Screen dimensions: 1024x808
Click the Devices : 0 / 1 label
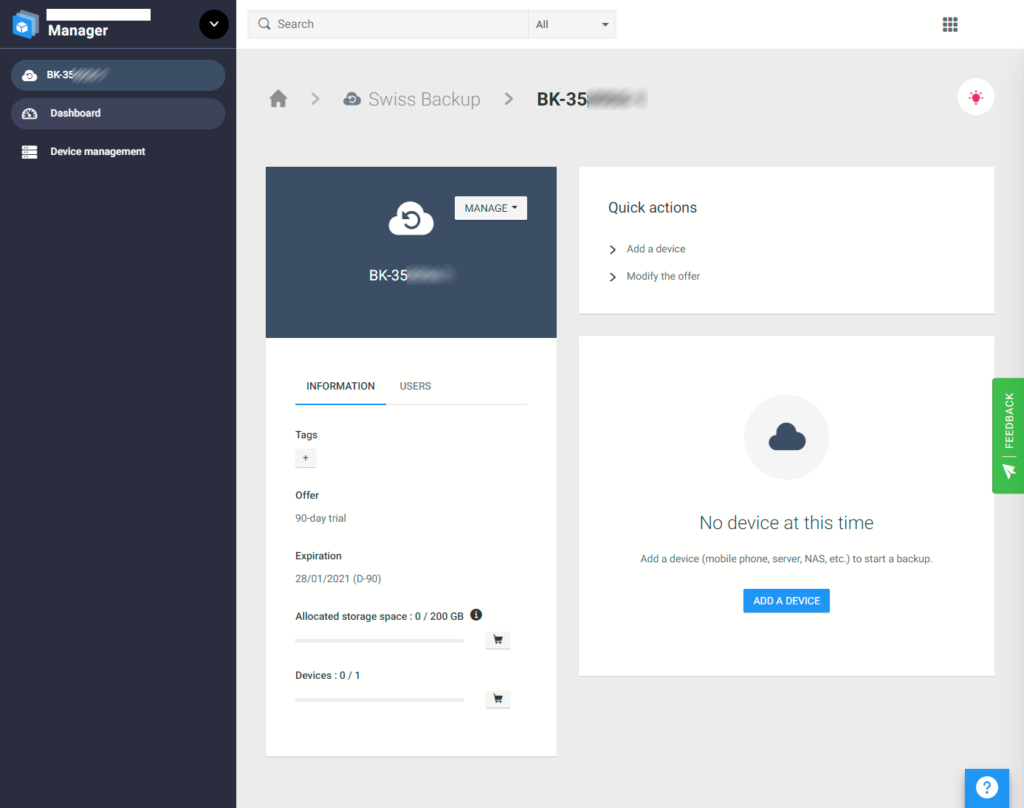(327, 675)
